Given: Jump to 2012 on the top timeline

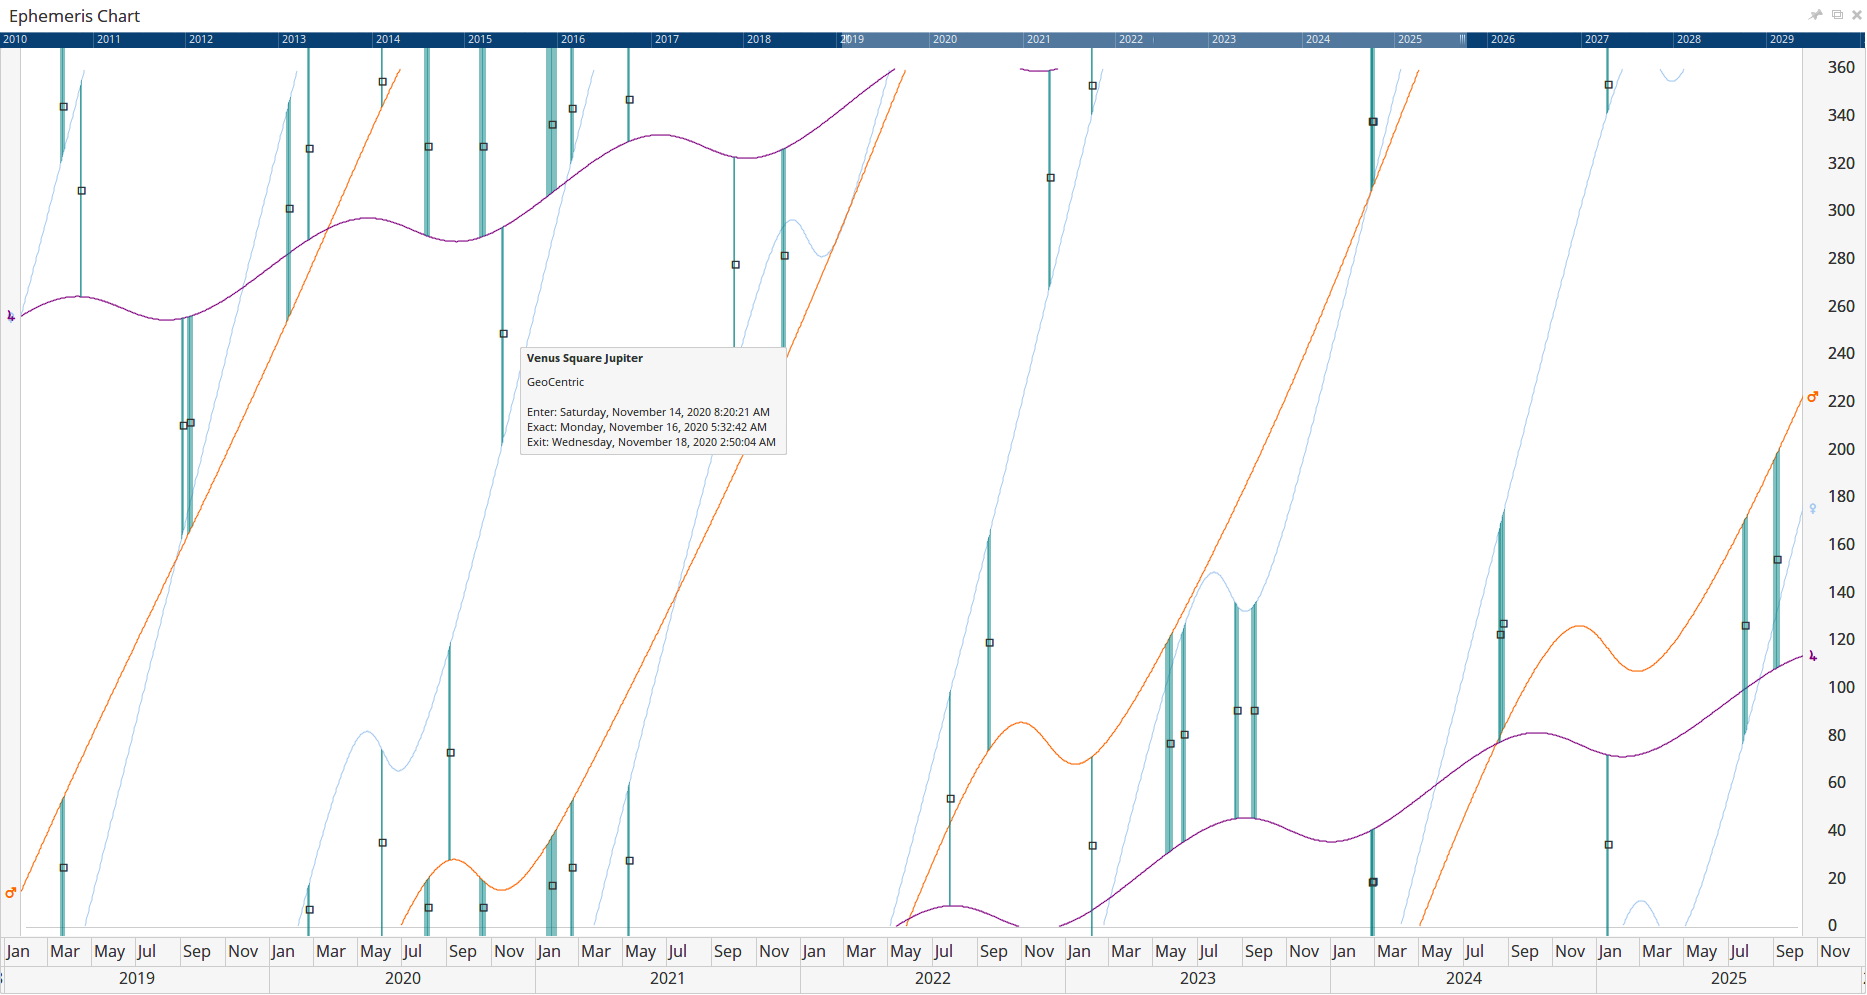Looking at the screenshot, I should (201, 39).
